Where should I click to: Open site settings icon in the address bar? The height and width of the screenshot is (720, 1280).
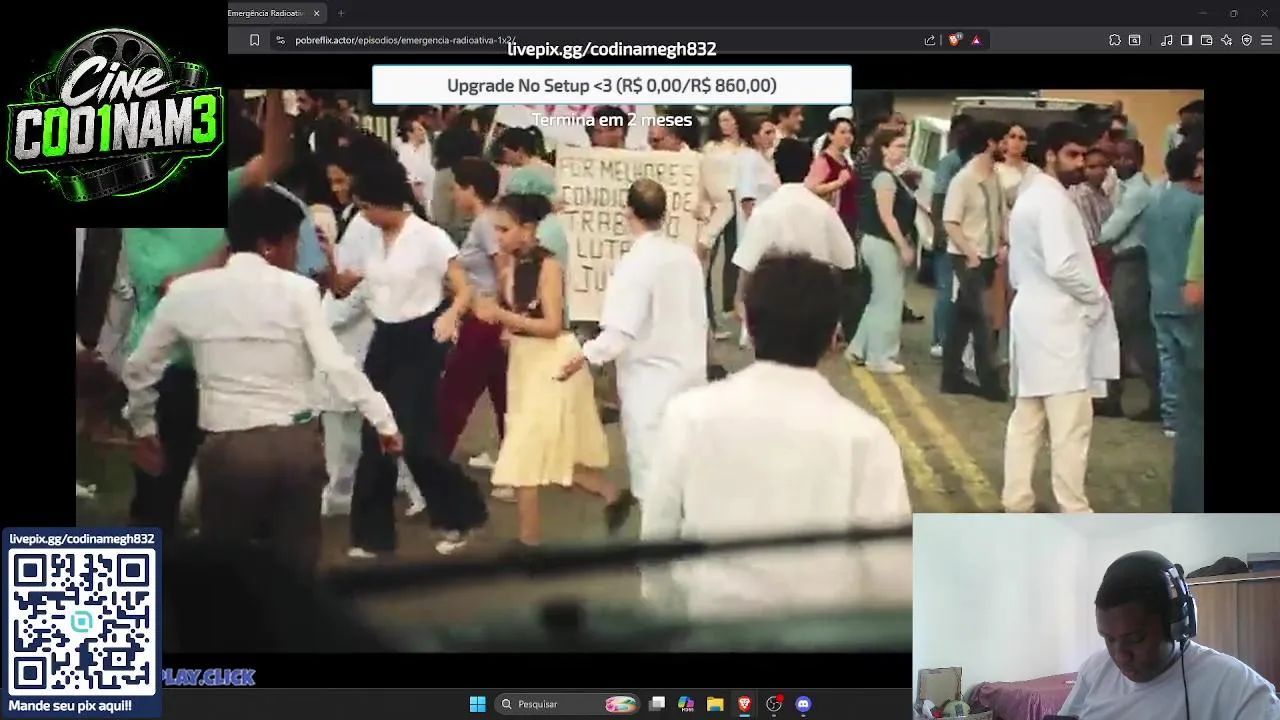(x=280, y=40)
